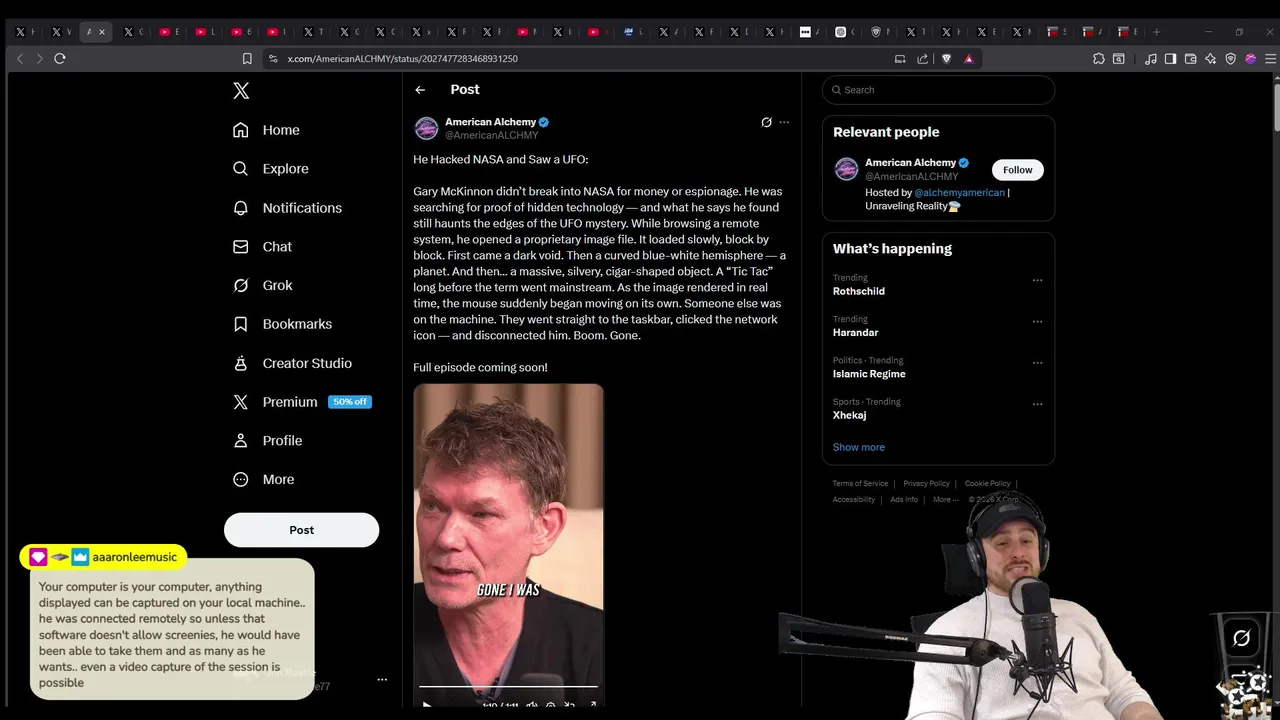
Task: Open the Cookie Policy footer link
Action: coord(987,484)
